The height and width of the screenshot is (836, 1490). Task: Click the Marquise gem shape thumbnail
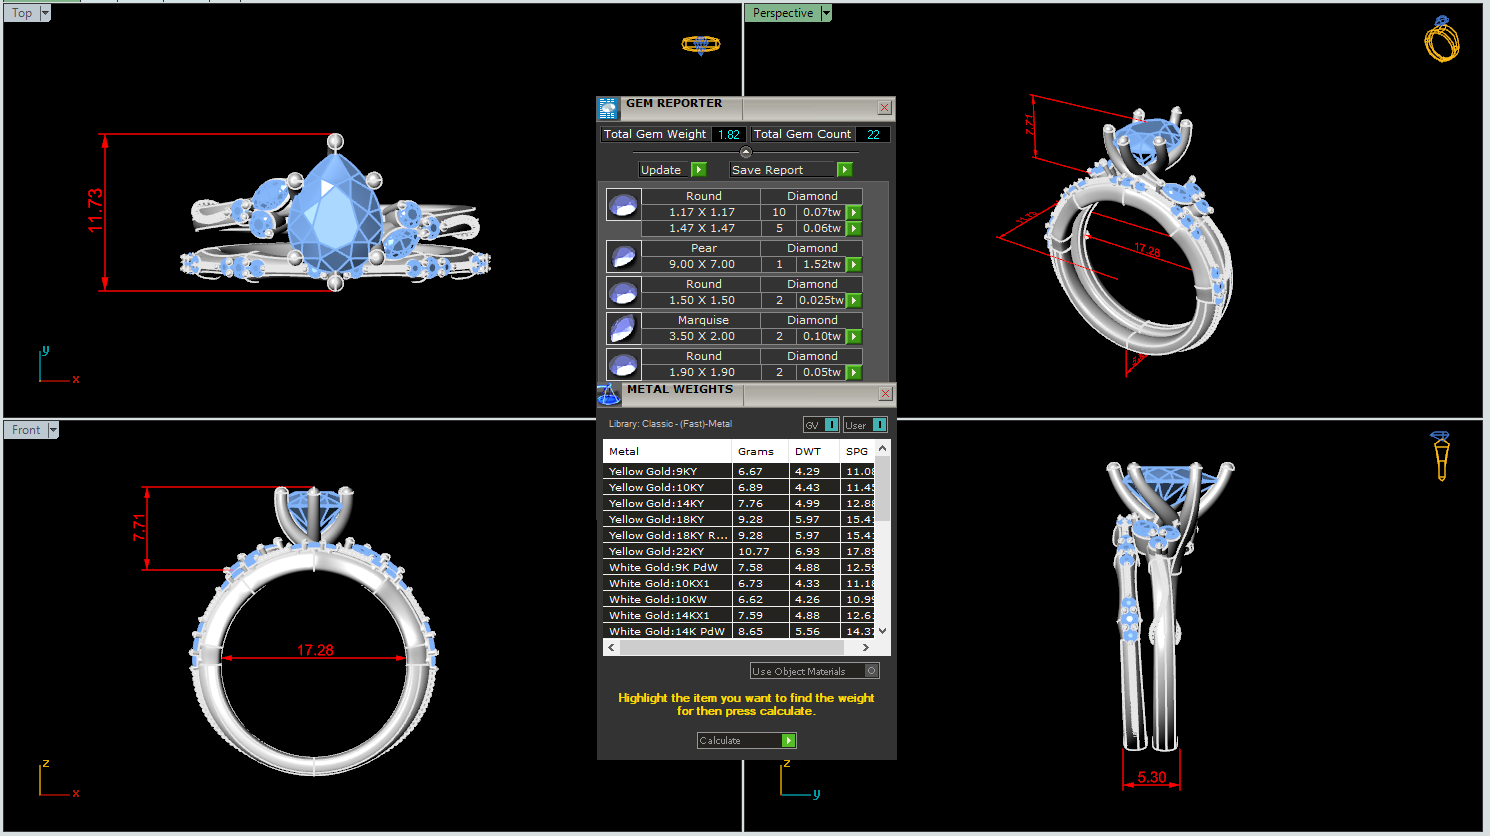[623, 328]
